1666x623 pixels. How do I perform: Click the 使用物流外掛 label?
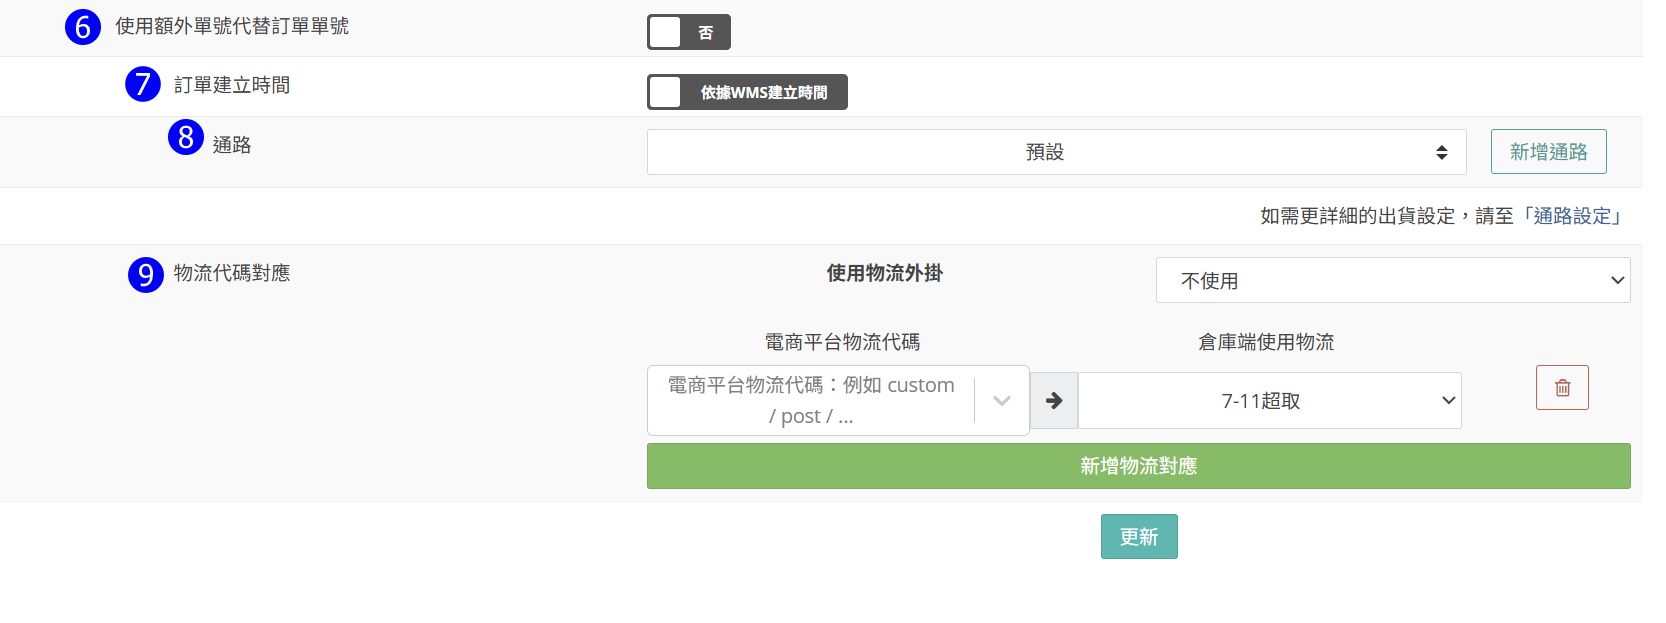pos(884,273)
